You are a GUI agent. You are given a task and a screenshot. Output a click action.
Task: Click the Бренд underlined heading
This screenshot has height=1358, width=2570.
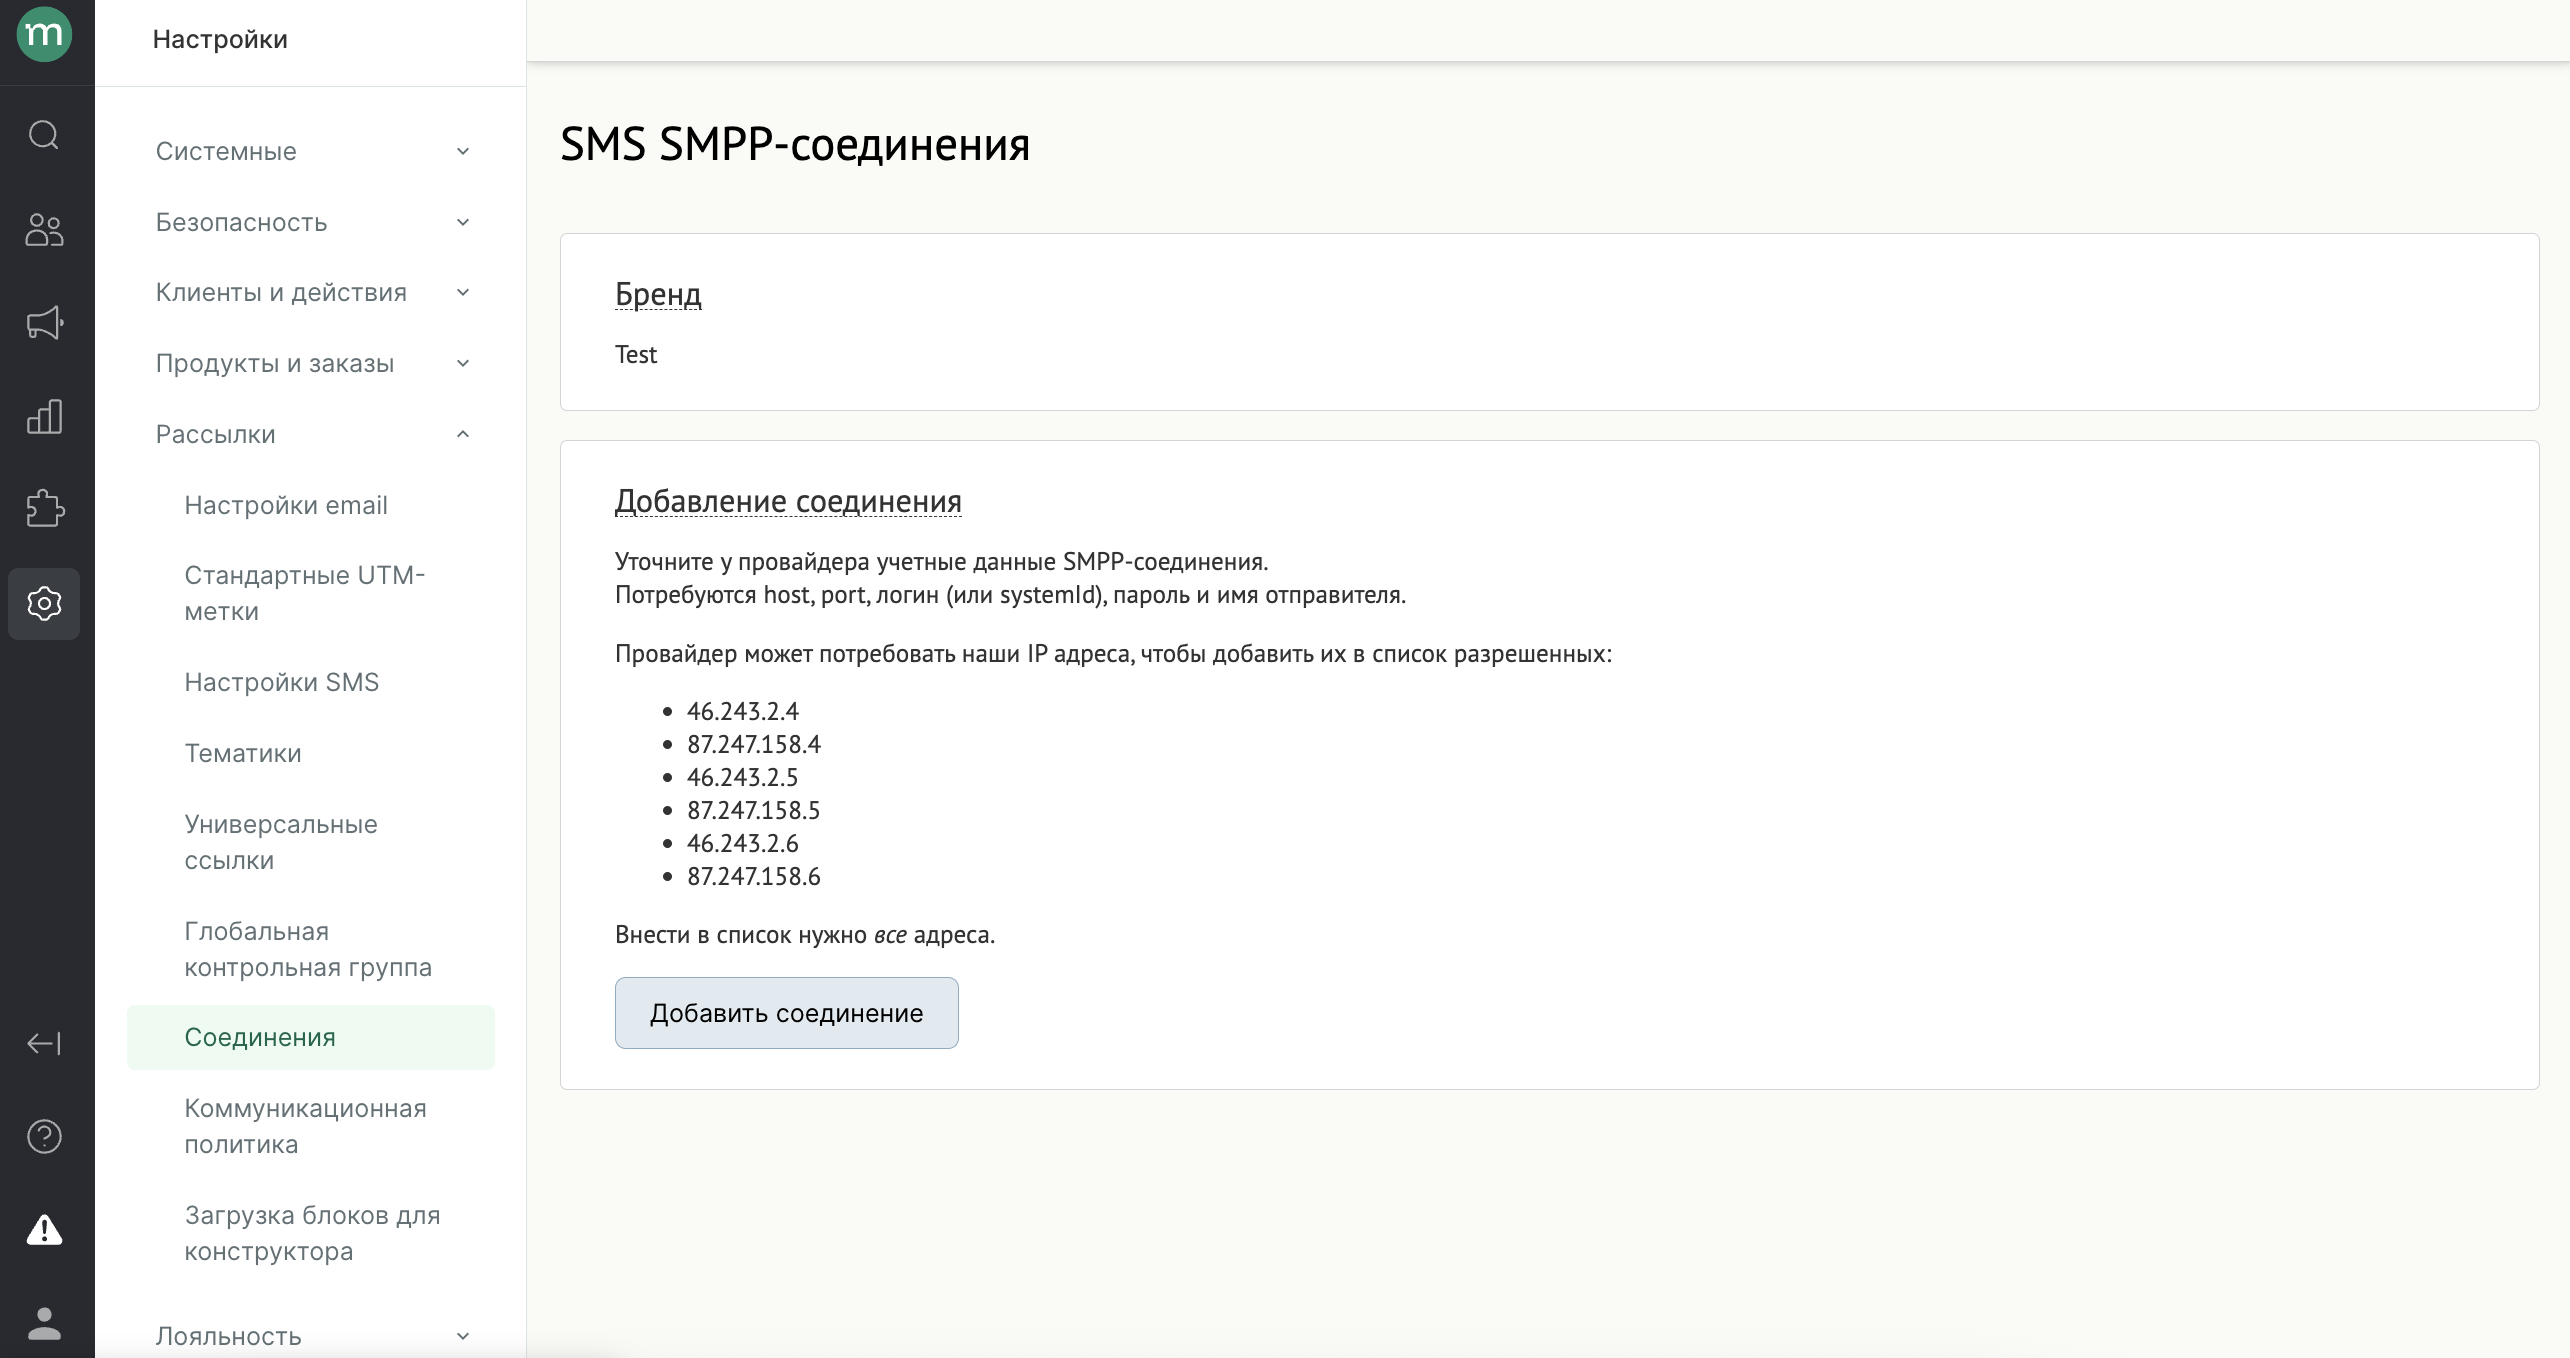[x=658, y=294]
